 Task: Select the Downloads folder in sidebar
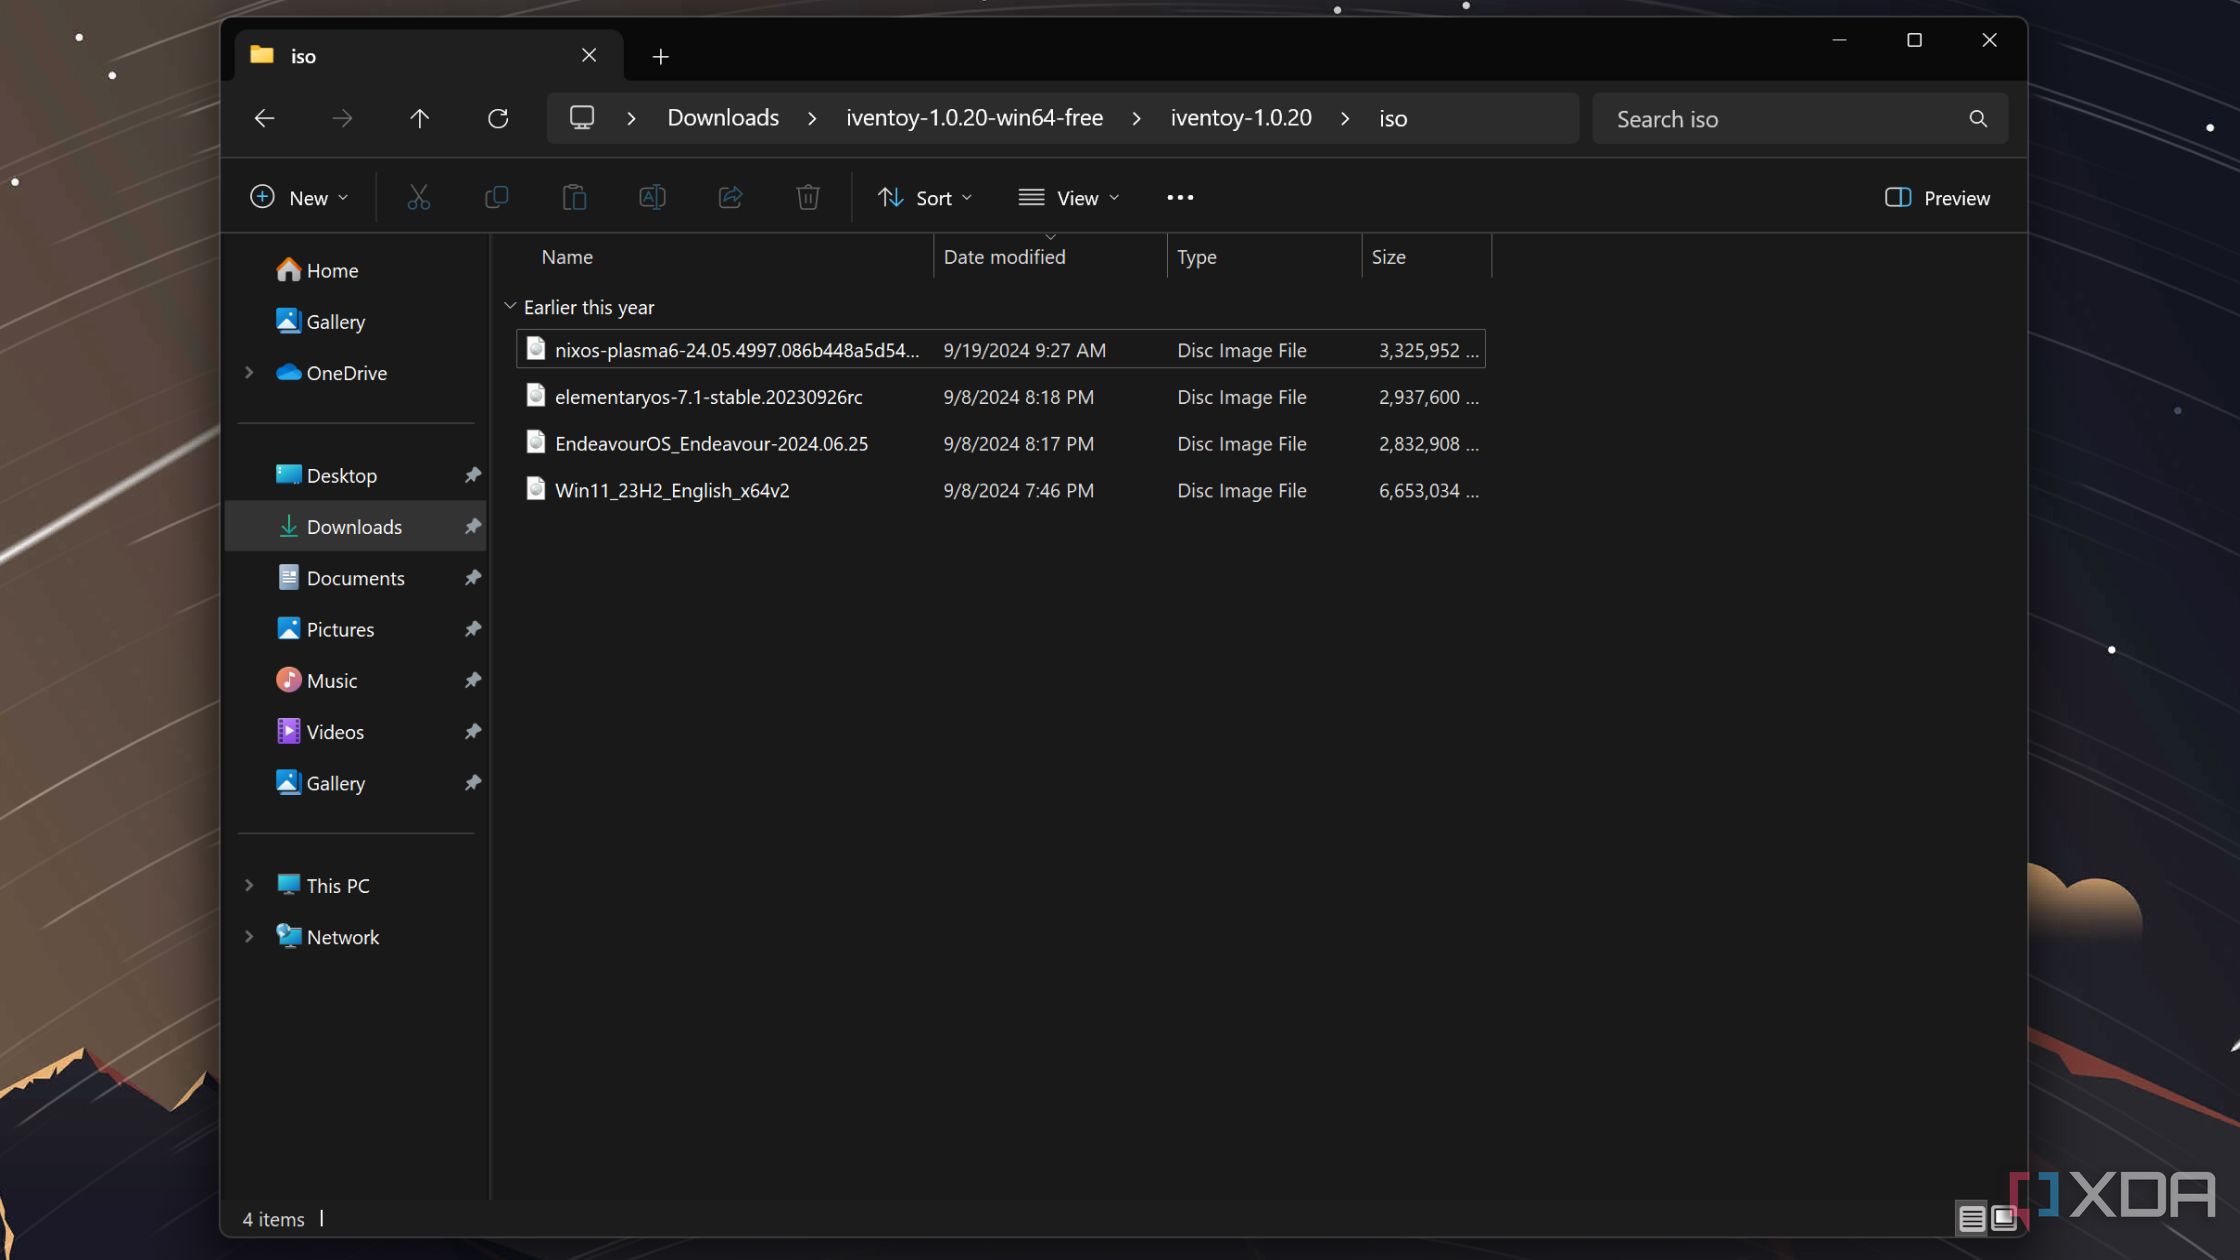tap(354, 525)
